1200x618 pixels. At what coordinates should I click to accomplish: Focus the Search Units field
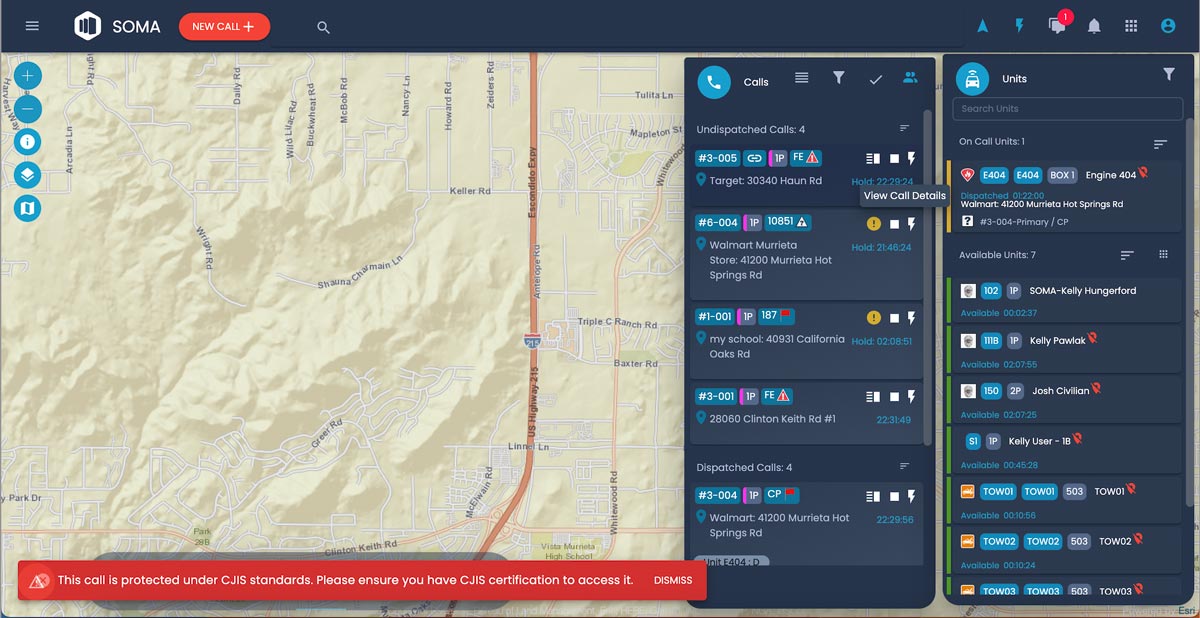(x=1068, y=109)
